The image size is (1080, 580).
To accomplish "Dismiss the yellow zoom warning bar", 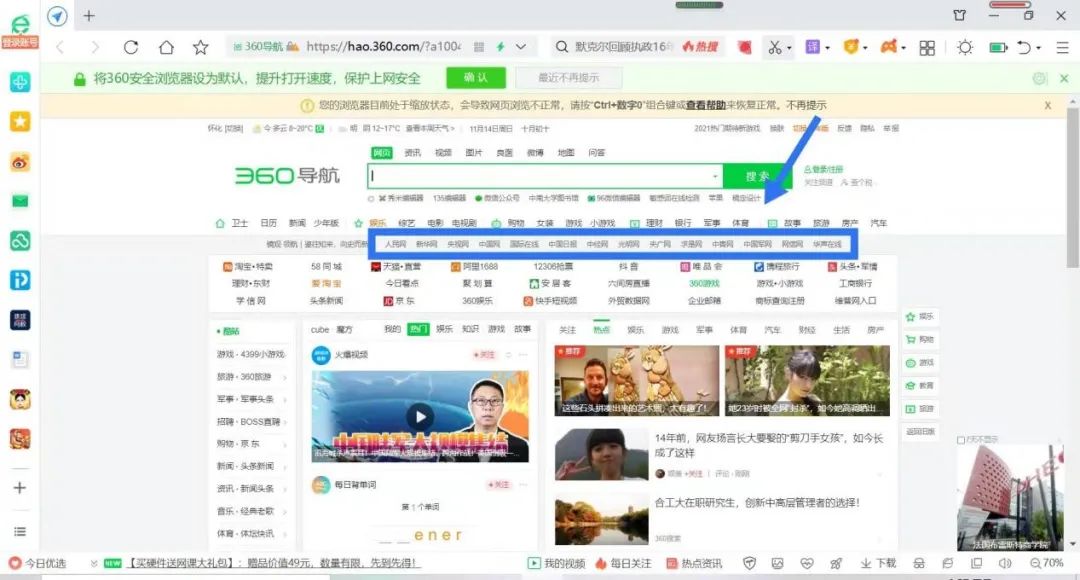I will 1048,105.
